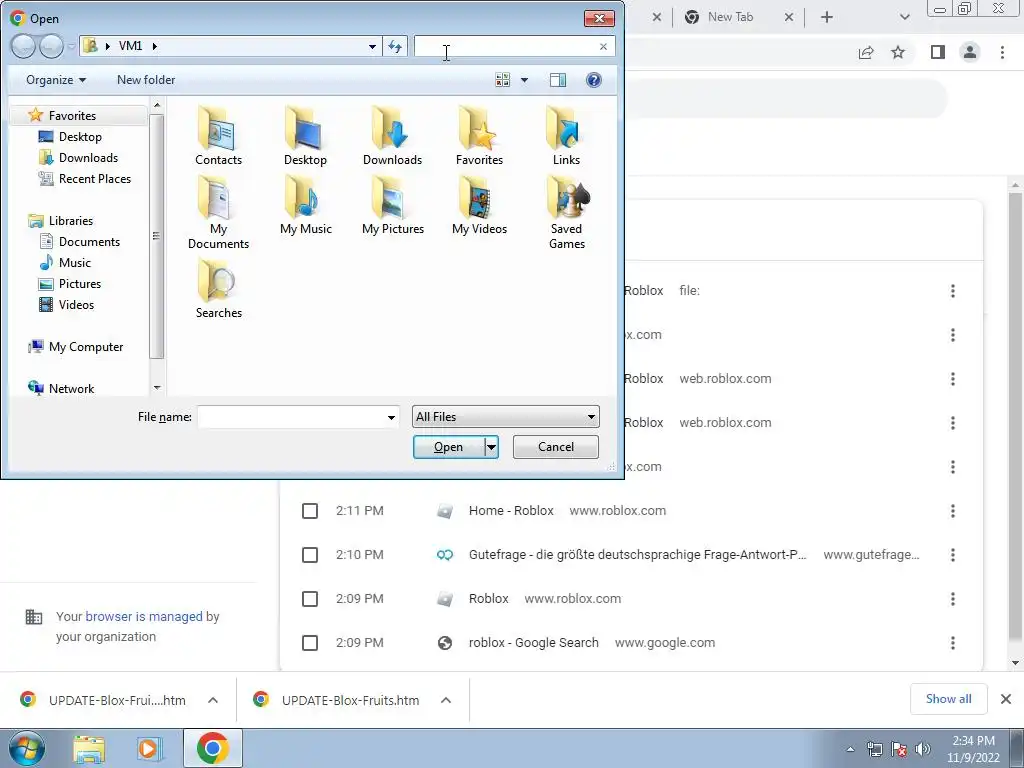The width and height of the screenshot is (1024, 768).
Task: Open Chrome profile avatar
Action: [970, 52]
